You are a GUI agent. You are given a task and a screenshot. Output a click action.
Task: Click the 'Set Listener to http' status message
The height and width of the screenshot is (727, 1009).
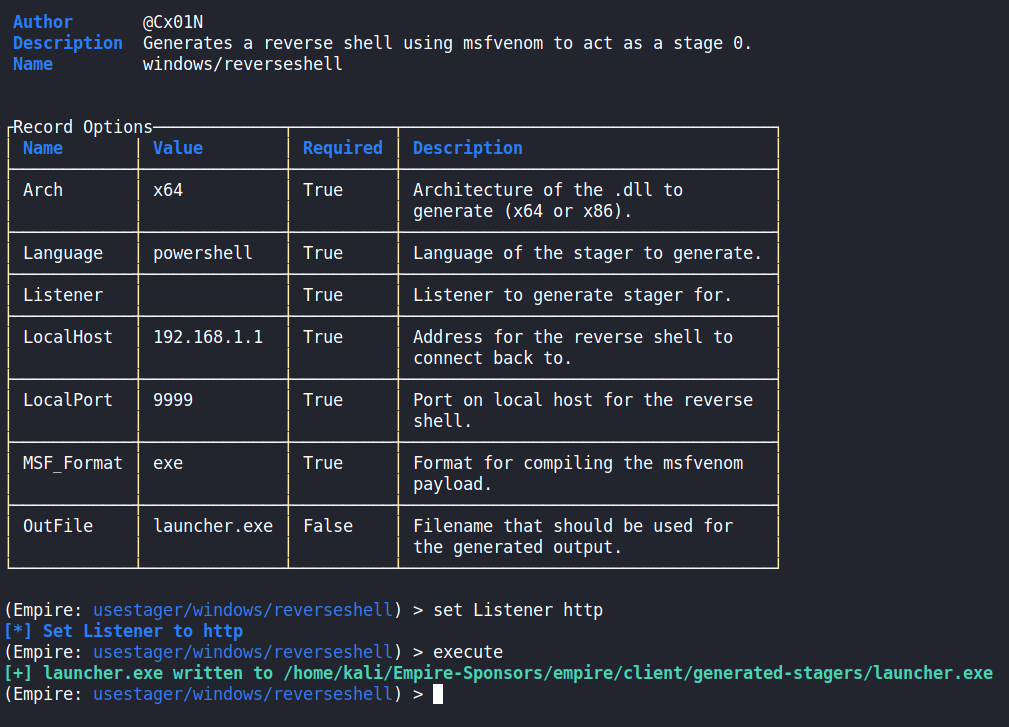(143, 631)
